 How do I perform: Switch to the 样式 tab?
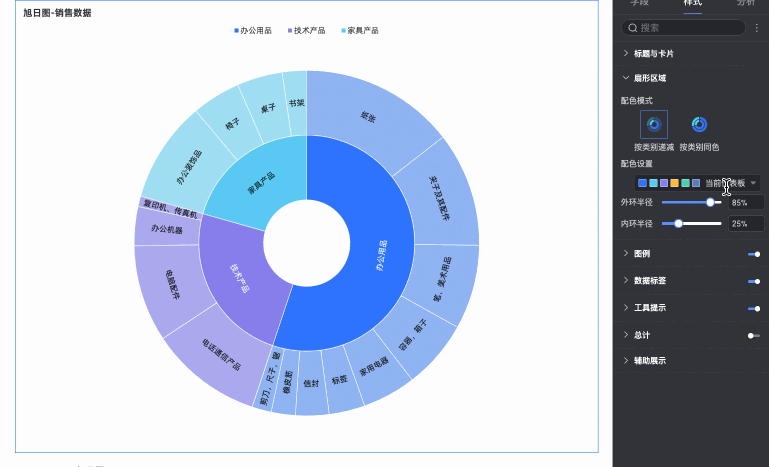click(692, 3)
